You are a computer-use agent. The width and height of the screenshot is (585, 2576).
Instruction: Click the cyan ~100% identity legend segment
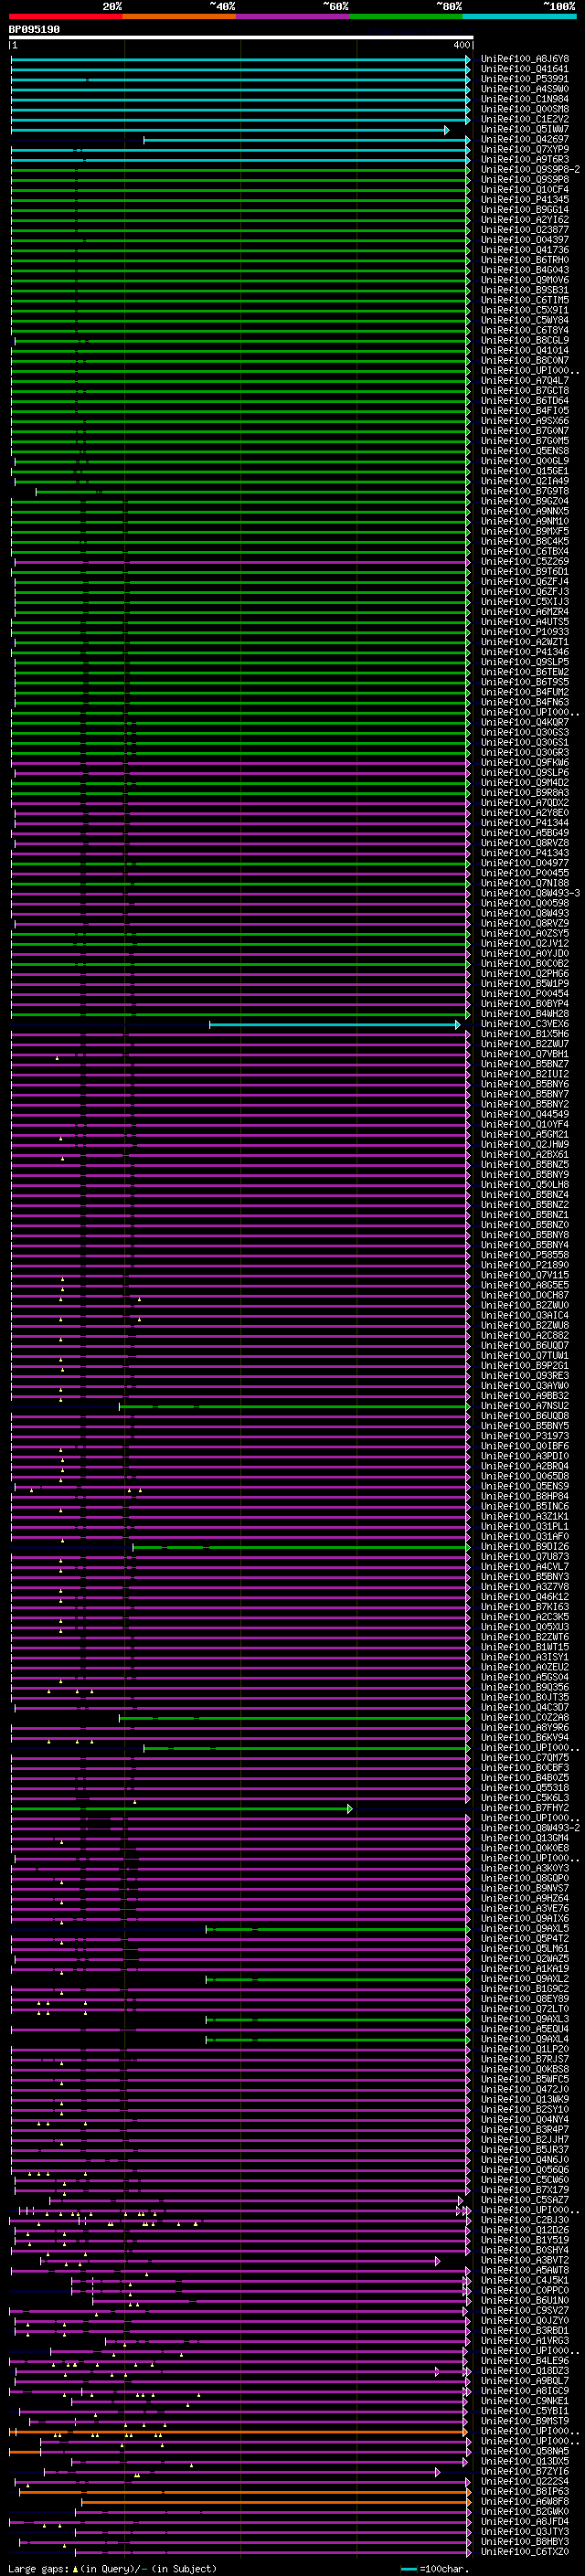pyautogui.click(x=520, y=16)
